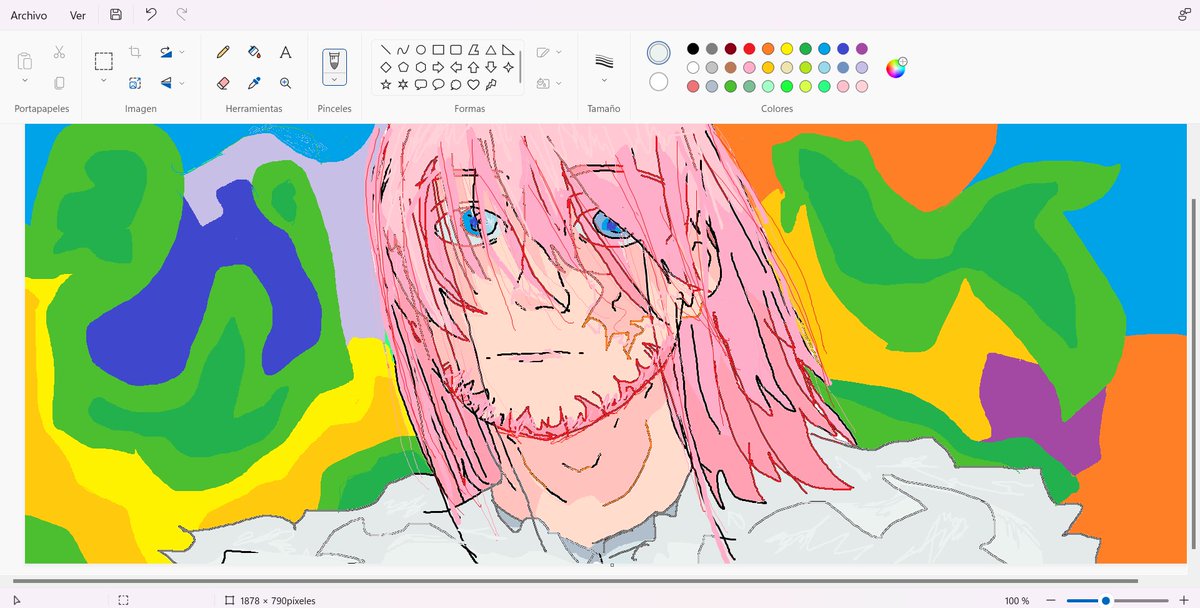Screen dimensions: 1200x608
Task: Open the rotate dropdown arrow
Action: [182, 52]
